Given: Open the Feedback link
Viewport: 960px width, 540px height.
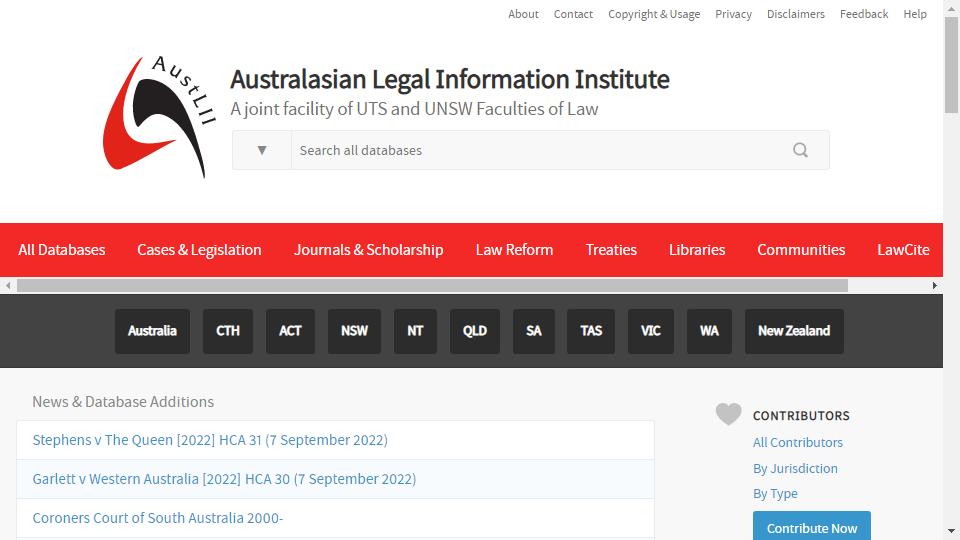Looking at the screenshot, I should coord(864,14).
